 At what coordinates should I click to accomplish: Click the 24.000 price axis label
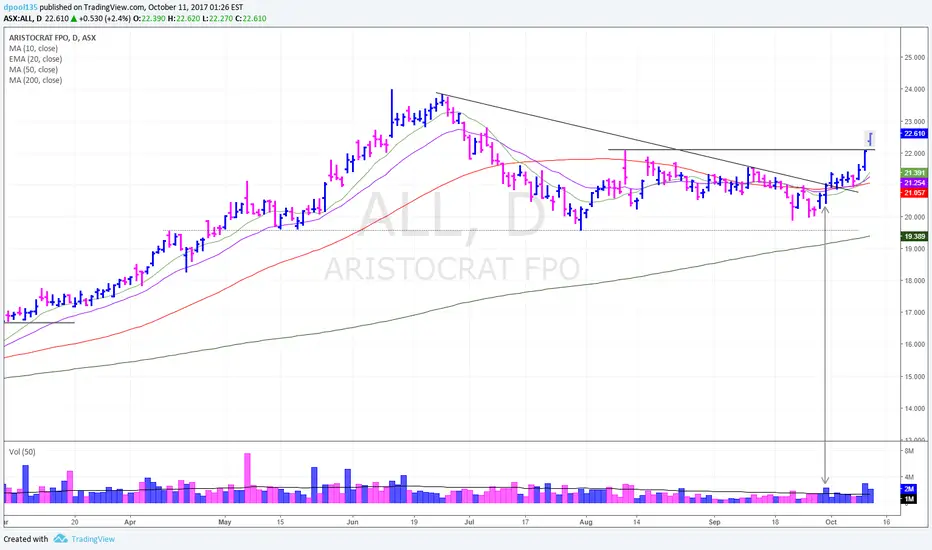tap(915, 89)
